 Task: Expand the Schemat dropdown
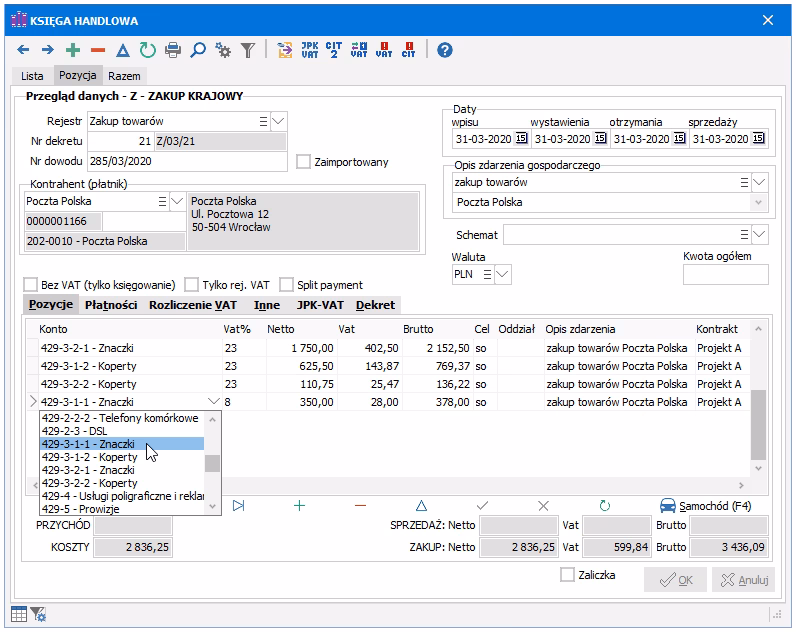coord(759,235)
